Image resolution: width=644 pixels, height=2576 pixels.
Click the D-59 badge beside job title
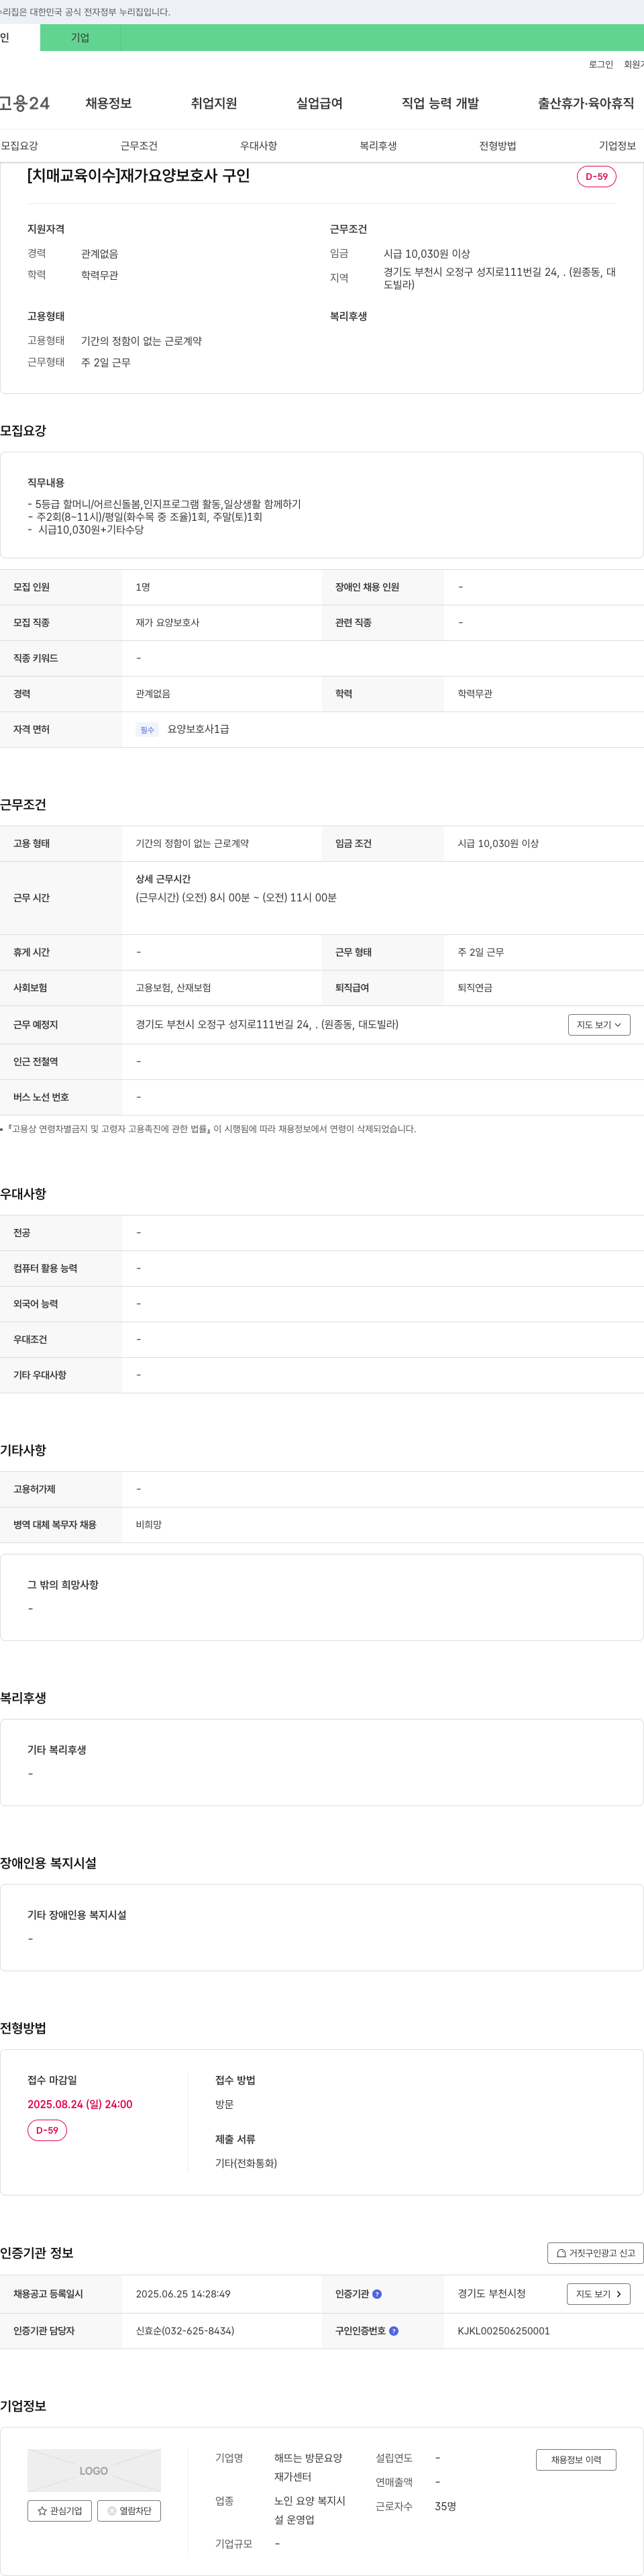pyautogui.click(x=596, y=176)
